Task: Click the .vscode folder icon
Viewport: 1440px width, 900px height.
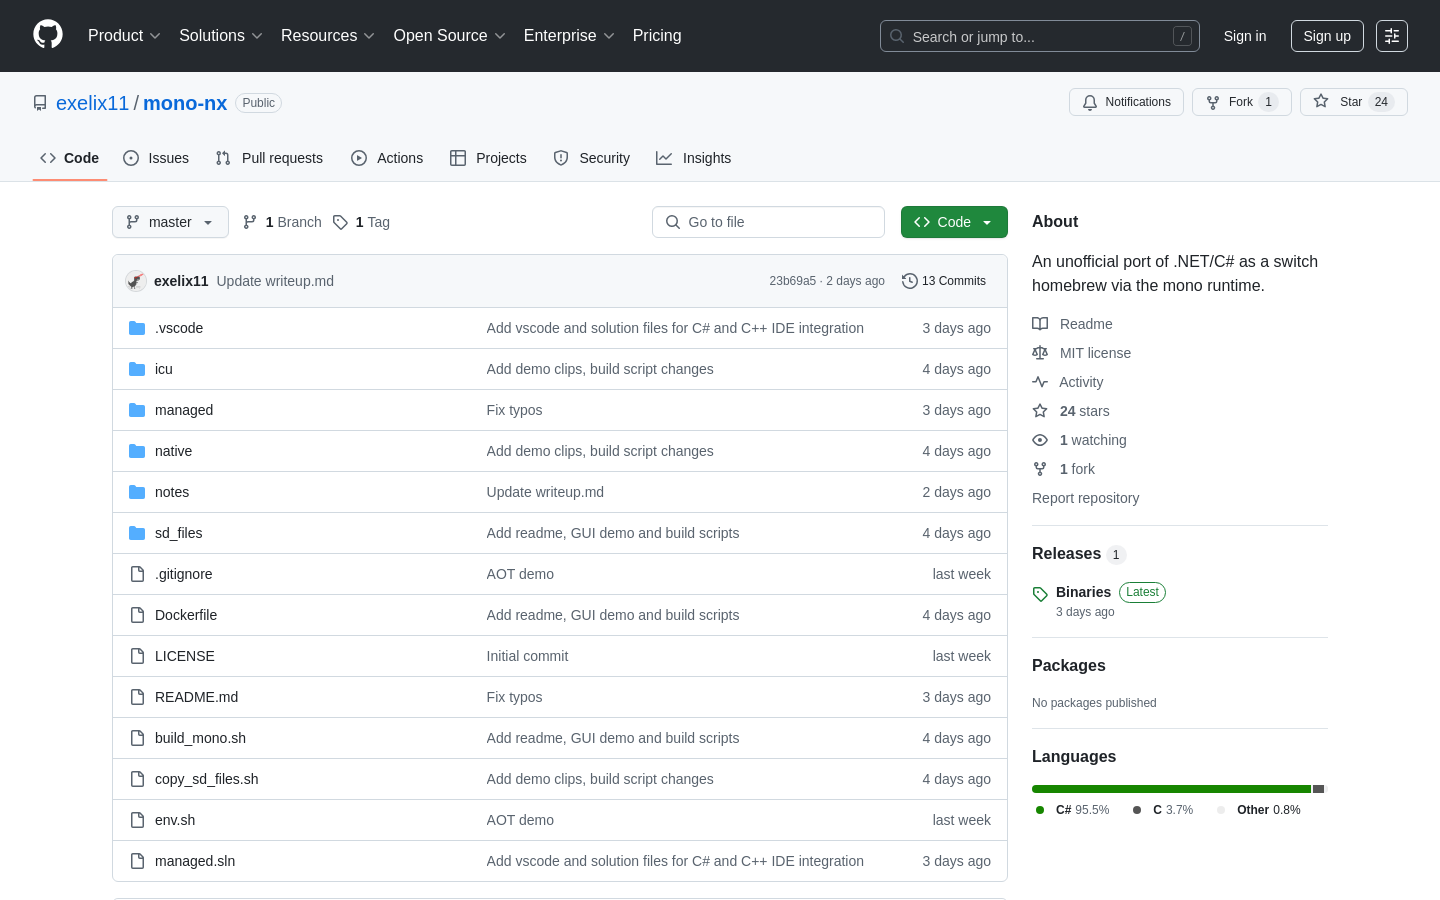Action: 137,328
